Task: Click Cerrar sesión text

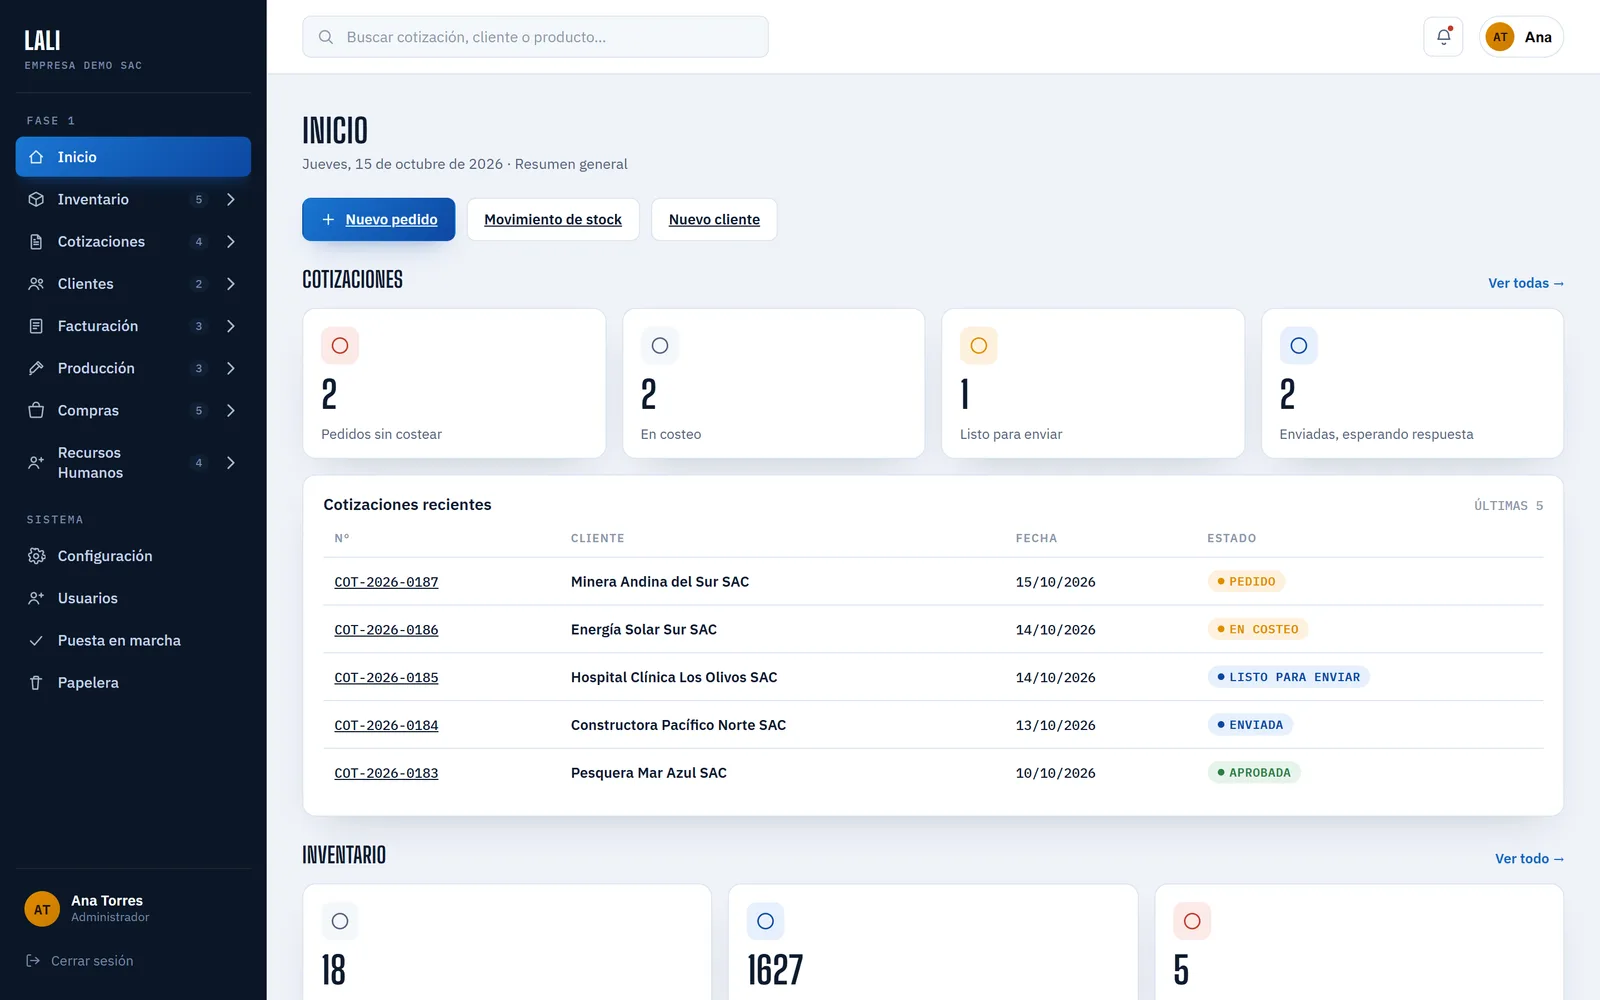Action: click(x=92, y=961)
